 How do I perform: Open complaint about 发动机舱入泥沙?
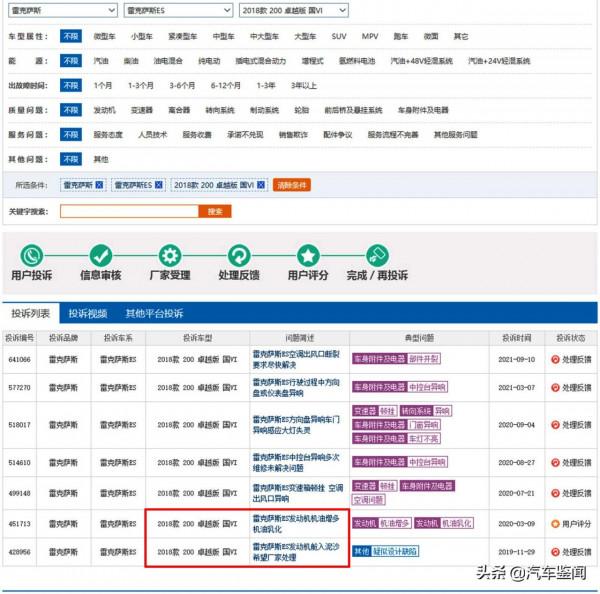296,552
